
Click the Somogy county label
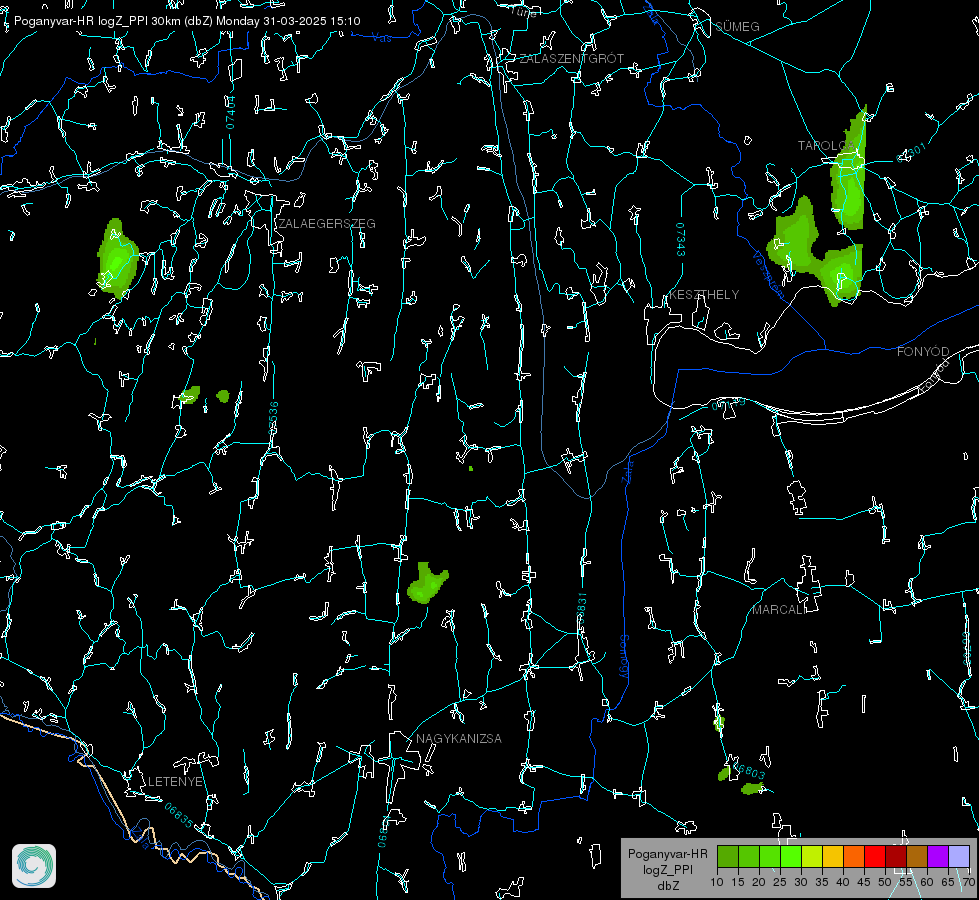624,657
